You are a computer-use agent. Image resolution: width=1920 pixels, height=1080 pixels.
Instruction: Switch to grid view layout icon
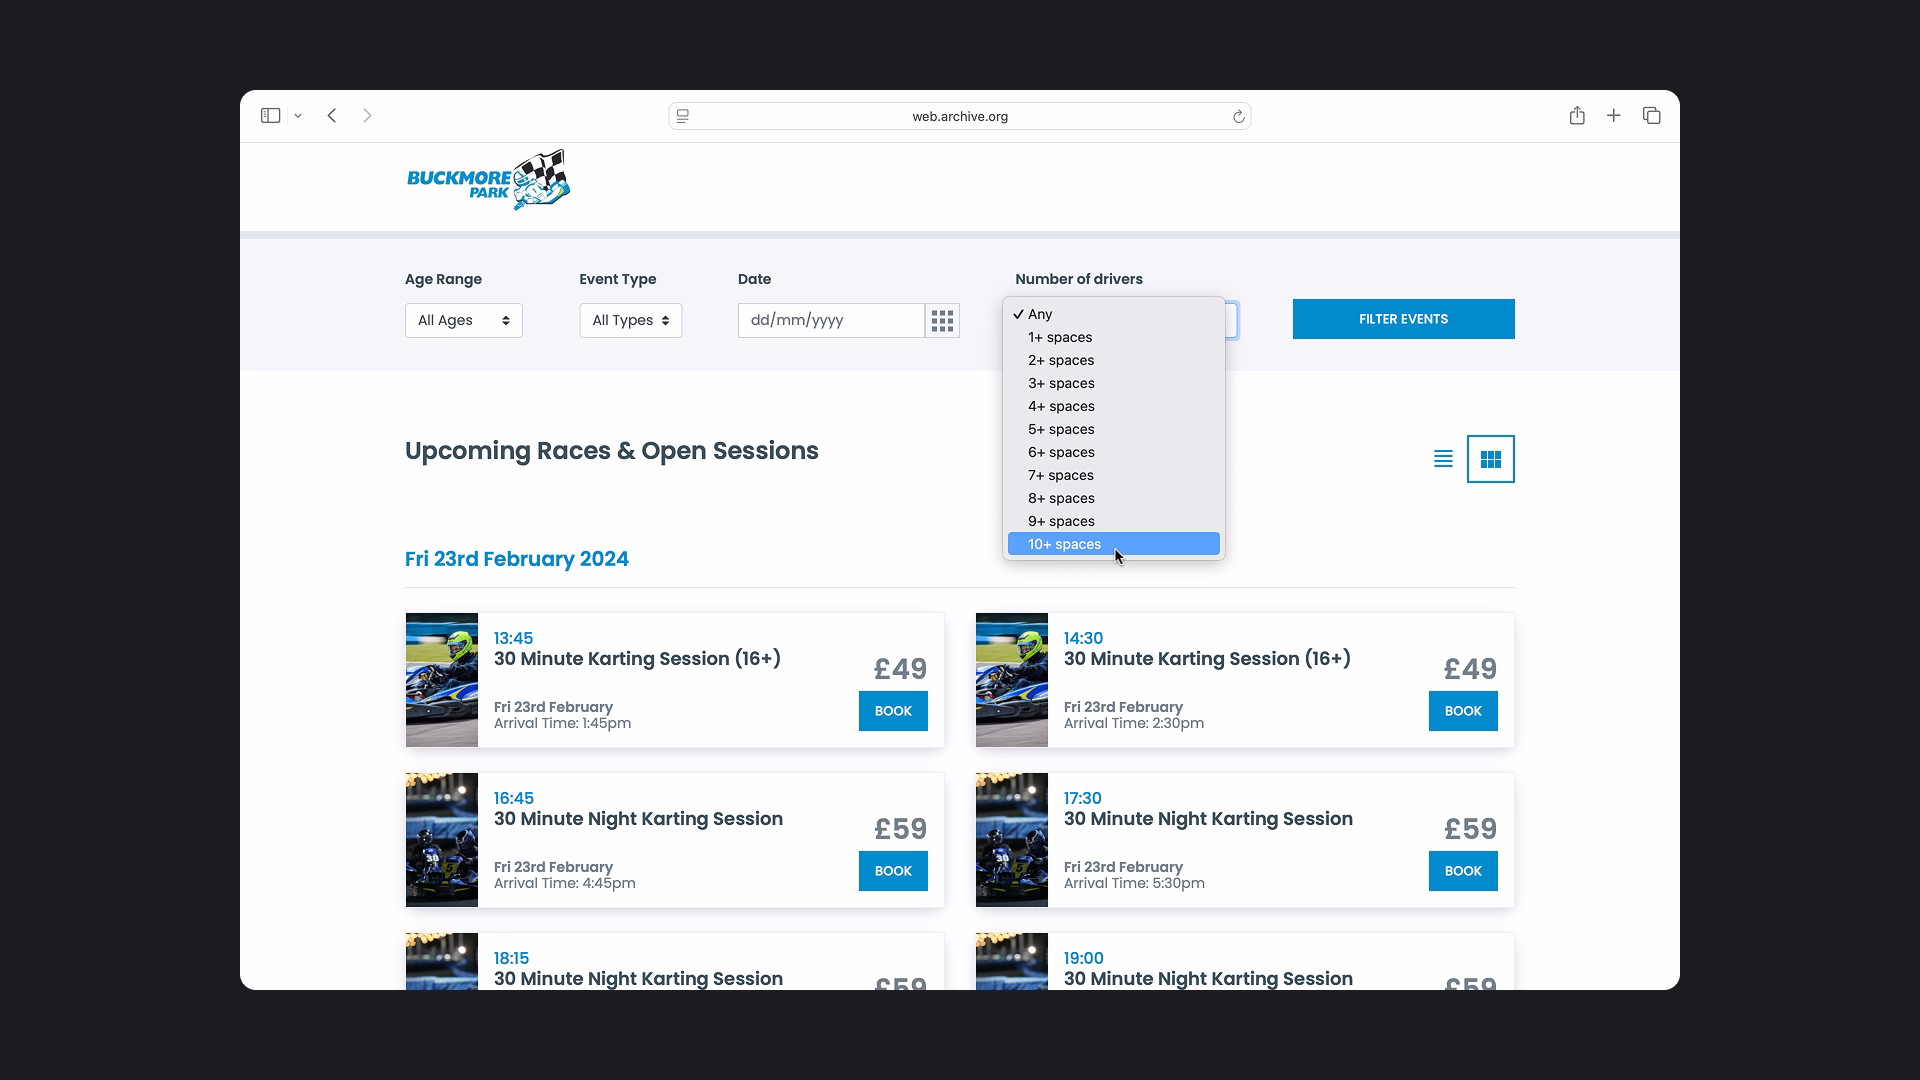(1490, 459)
